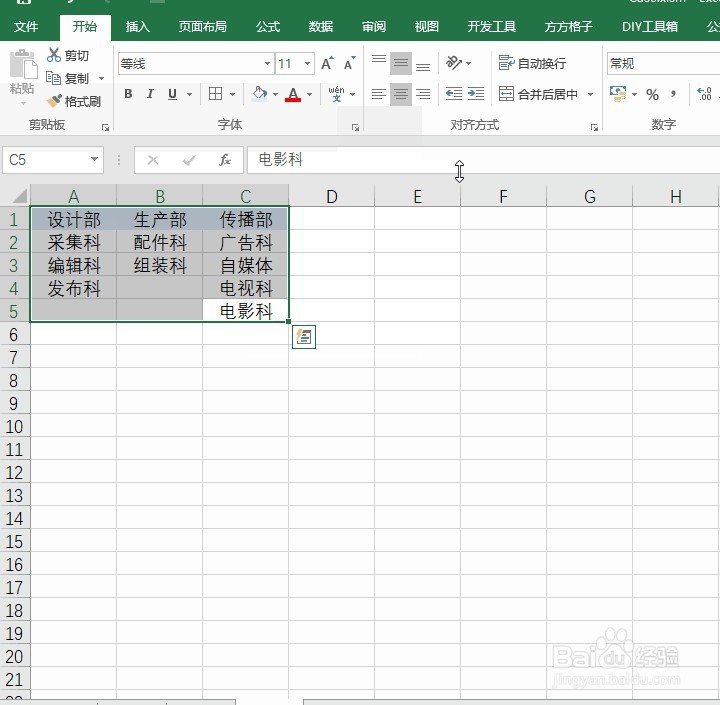720x705 pixels.
Task: Switch to the 页面布局 tab
Action: [x=202, y=27]
